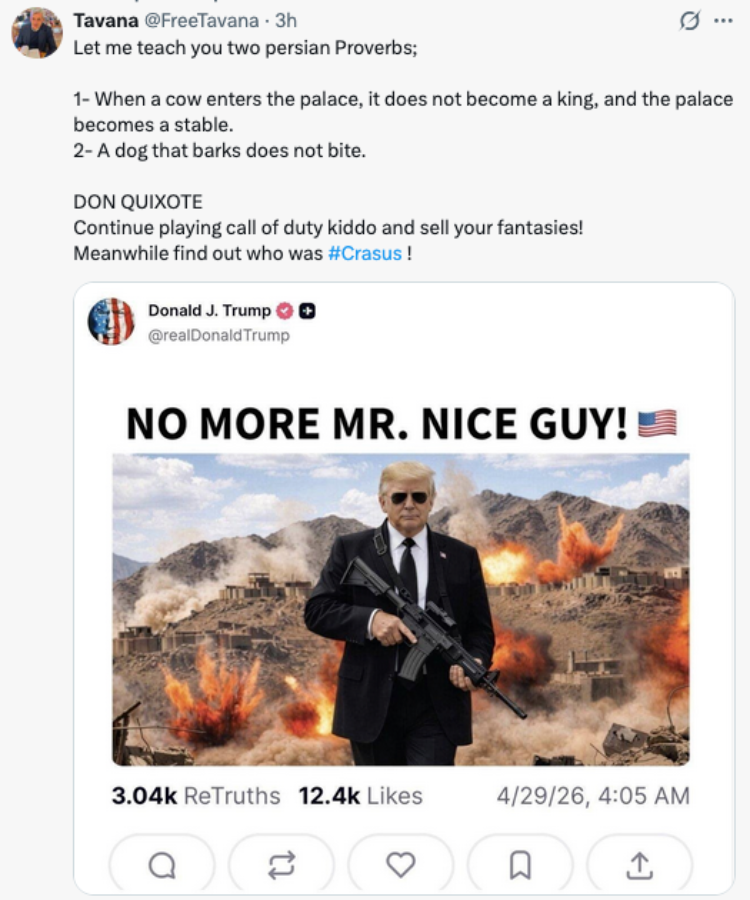The image size is (750, 900).
Task: Open the 3h timestamp link
Action: [286, 21]
